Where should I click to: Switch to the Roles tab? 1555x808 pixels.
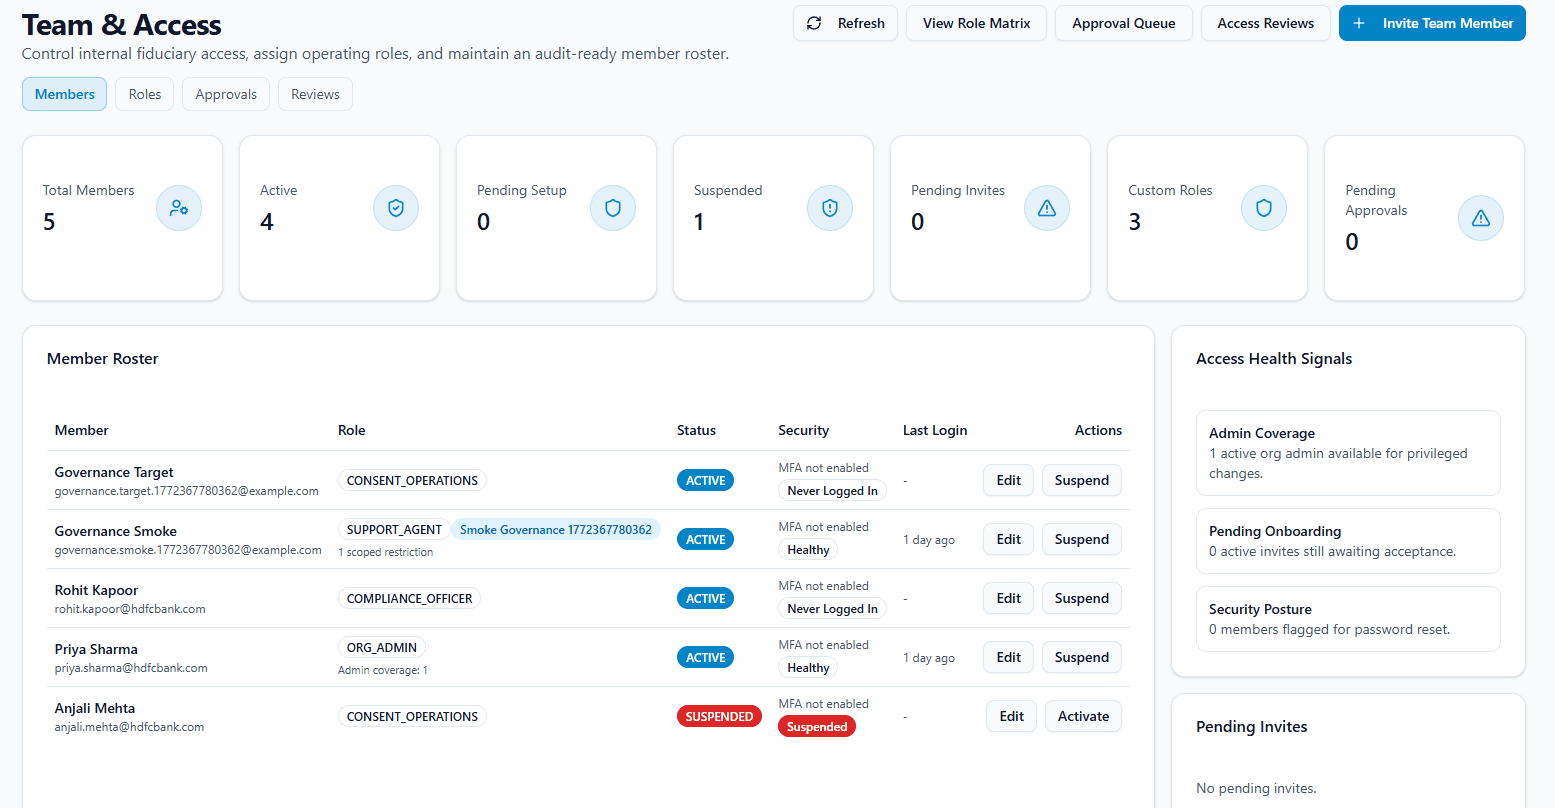[x=144, y=93]
